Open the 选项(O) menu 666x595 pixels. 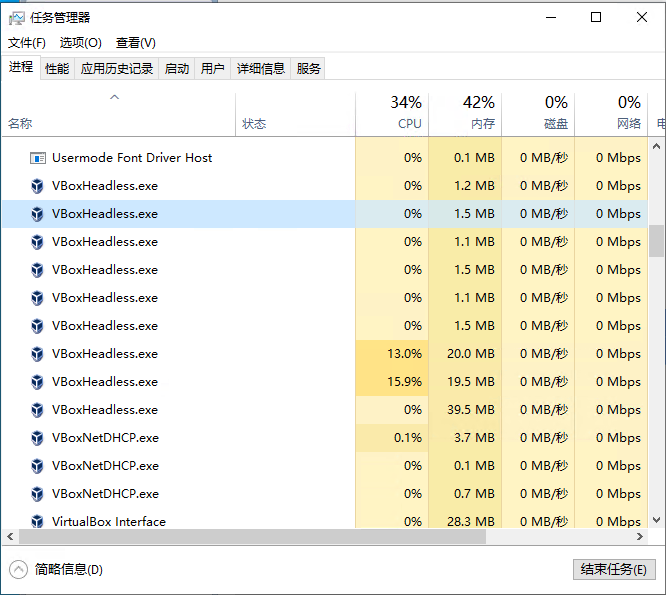[x=80, y=43]
